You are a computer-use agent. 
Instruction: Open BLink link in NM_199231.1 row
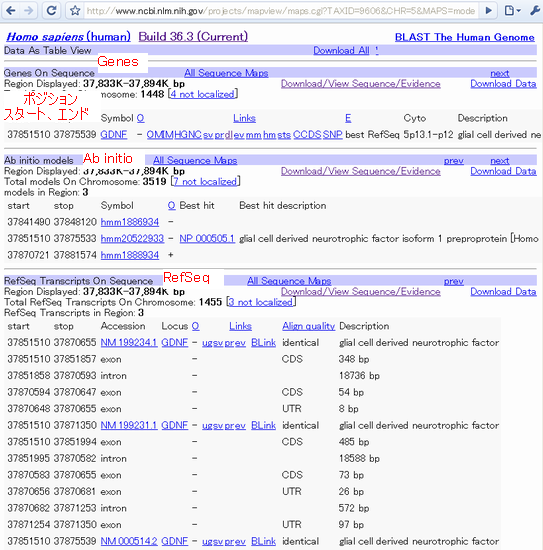263,425
